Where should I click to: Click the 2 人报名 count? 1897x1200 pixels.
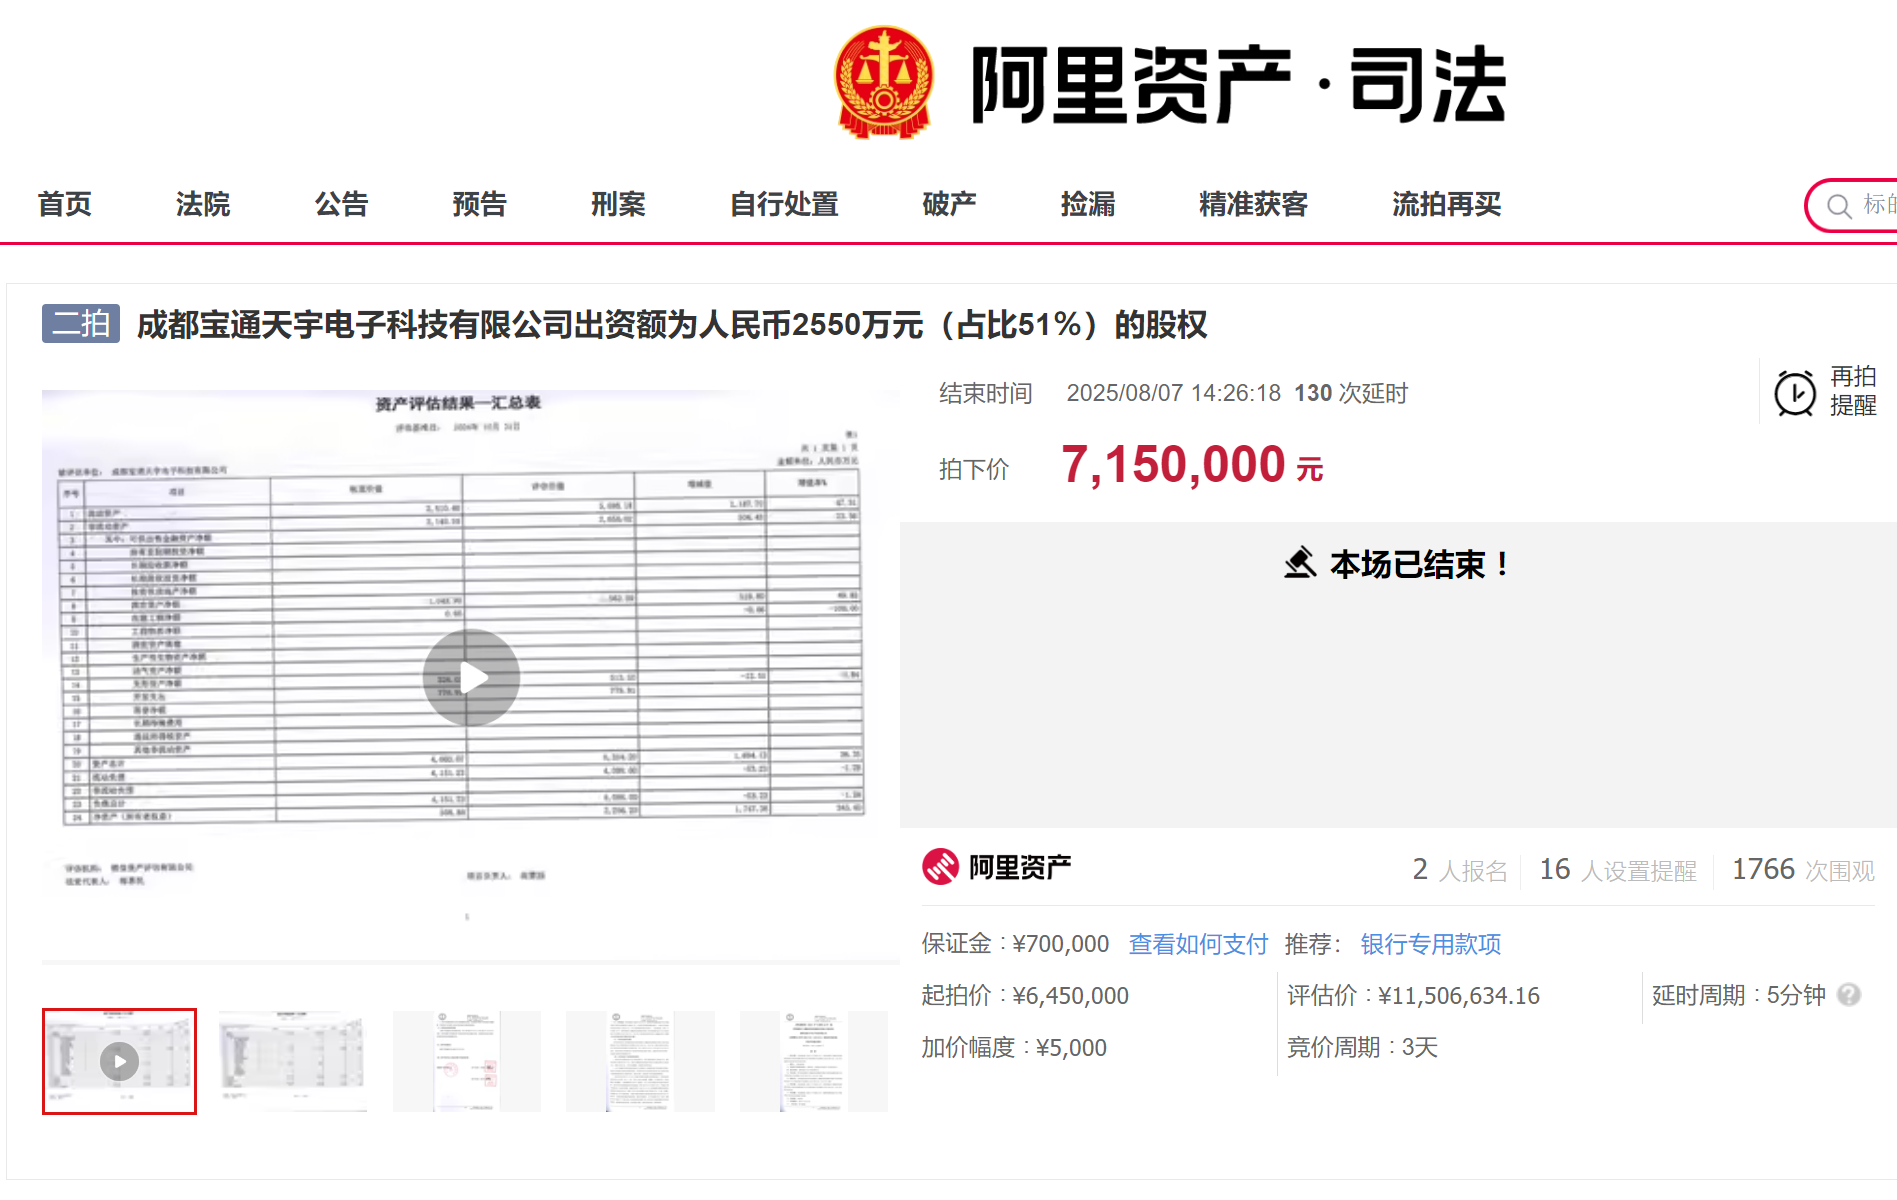(1460, 870)
